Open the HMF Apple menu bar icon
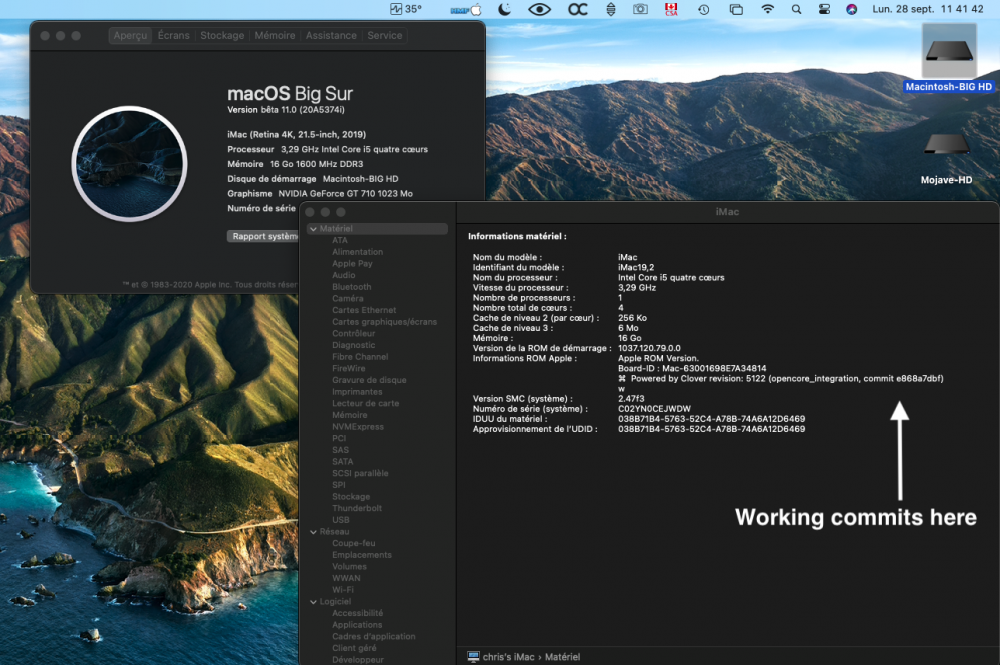This screenshot has width=1000, height=665. coord(466,10)
